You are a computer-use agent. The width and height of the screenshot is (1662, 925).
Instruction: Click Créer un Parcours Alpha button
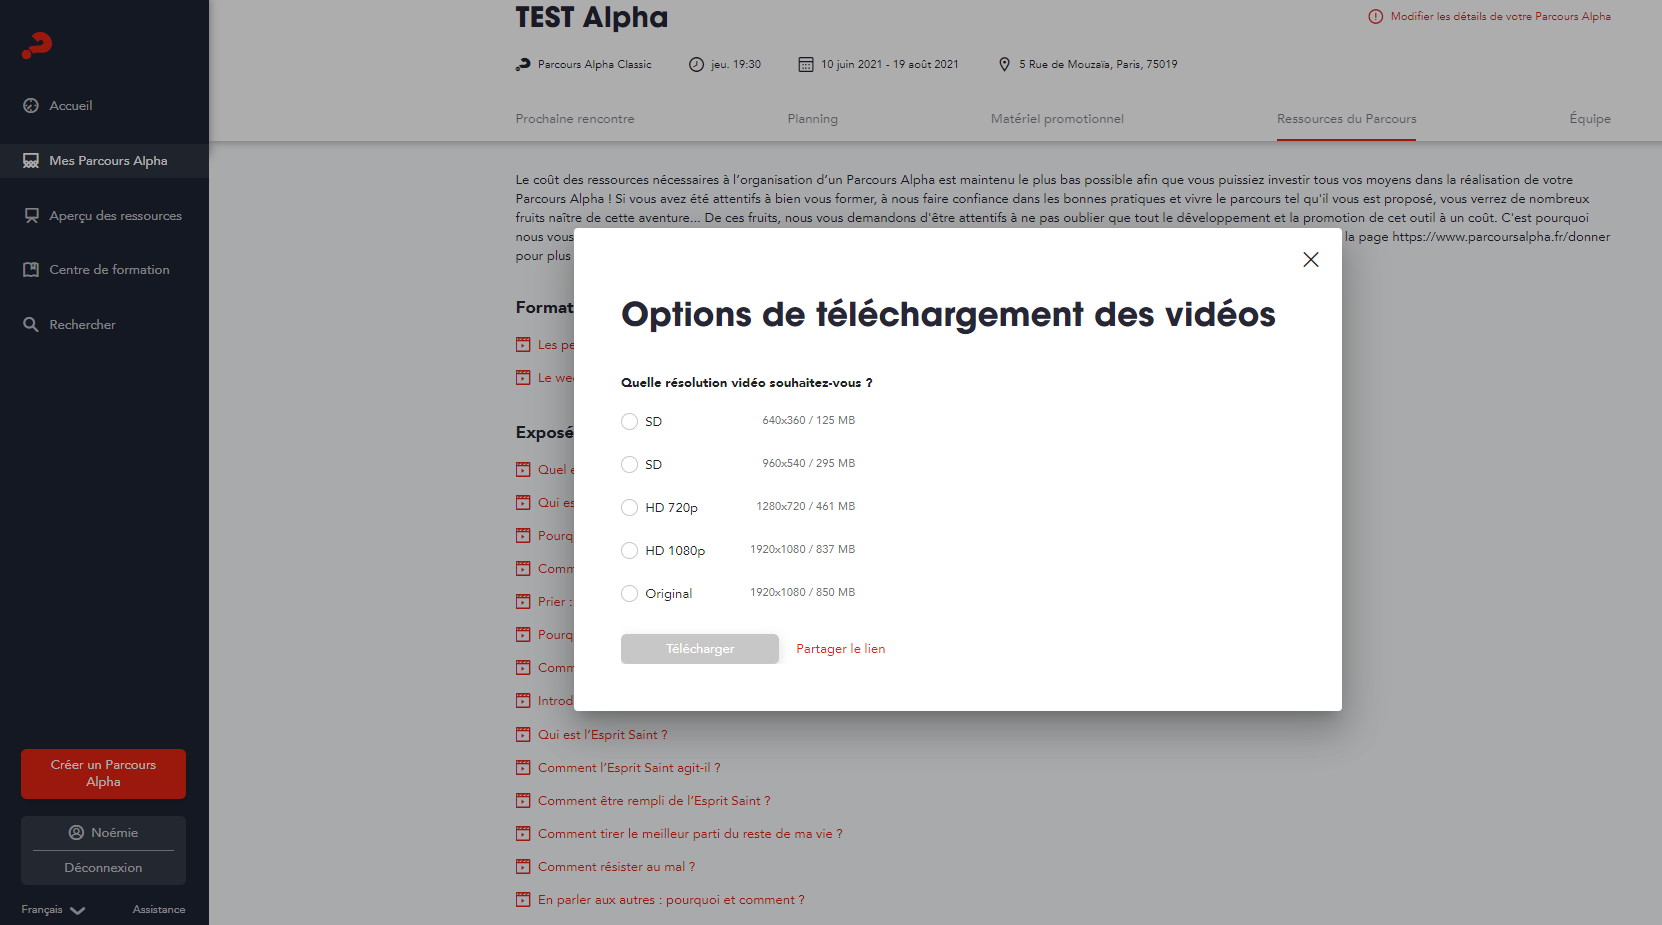[103, 774]
